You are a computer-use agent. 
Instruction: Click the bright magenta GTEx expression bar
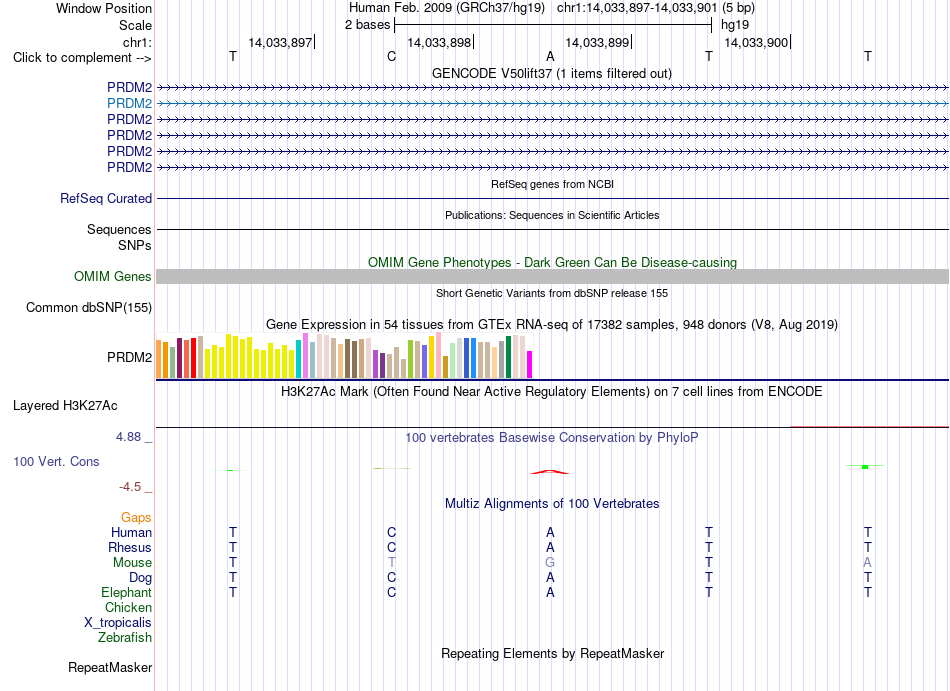coord(529,365)
